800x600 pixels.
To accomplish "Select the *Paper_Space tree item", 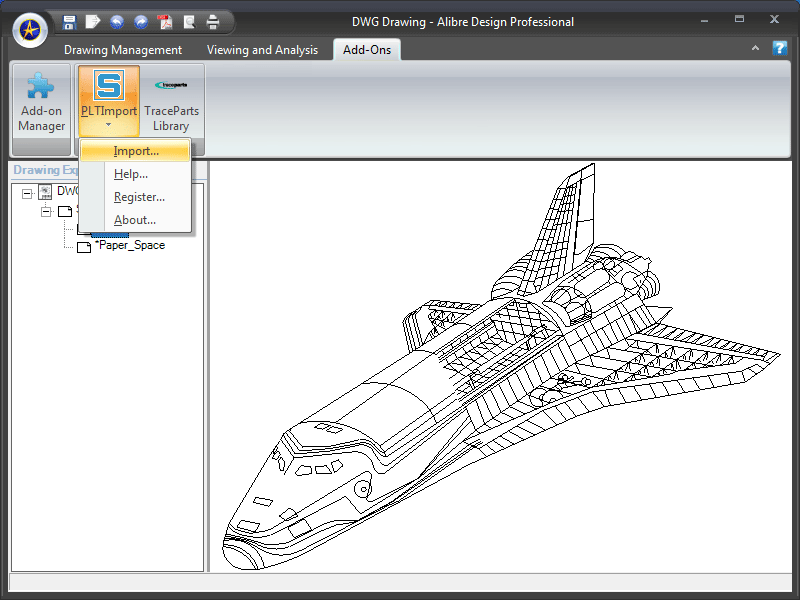I will [129, 245].
